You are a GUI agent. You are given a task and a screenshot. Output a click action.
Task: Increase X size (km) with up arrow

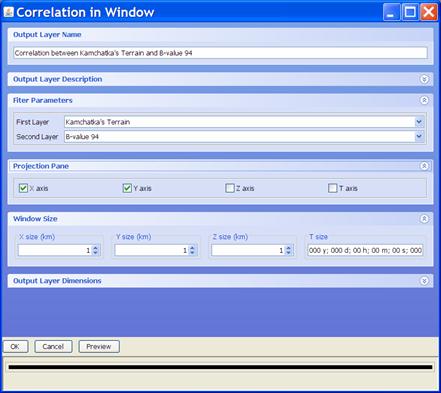coord(95,248)
